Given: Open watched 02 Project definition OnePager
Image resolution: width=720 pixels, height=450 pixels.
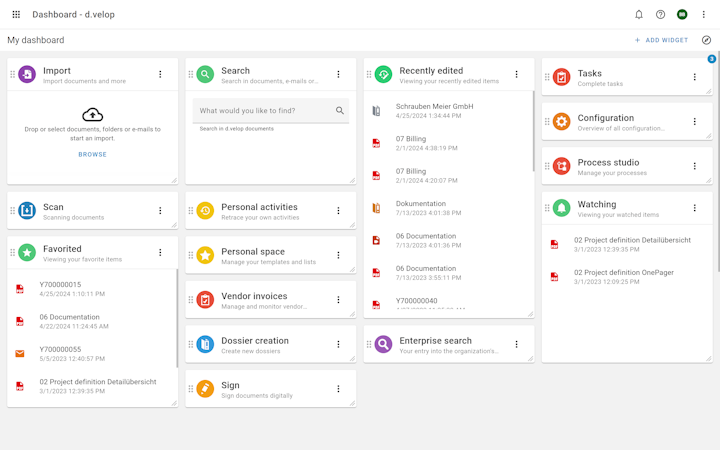Looking at the screenshot, I should tap(627, 277).
